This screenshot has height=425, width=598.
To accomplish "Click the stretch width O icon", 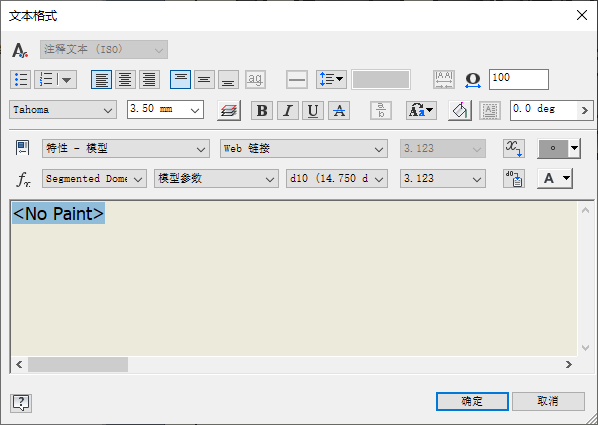I will [x=473, y=80].
